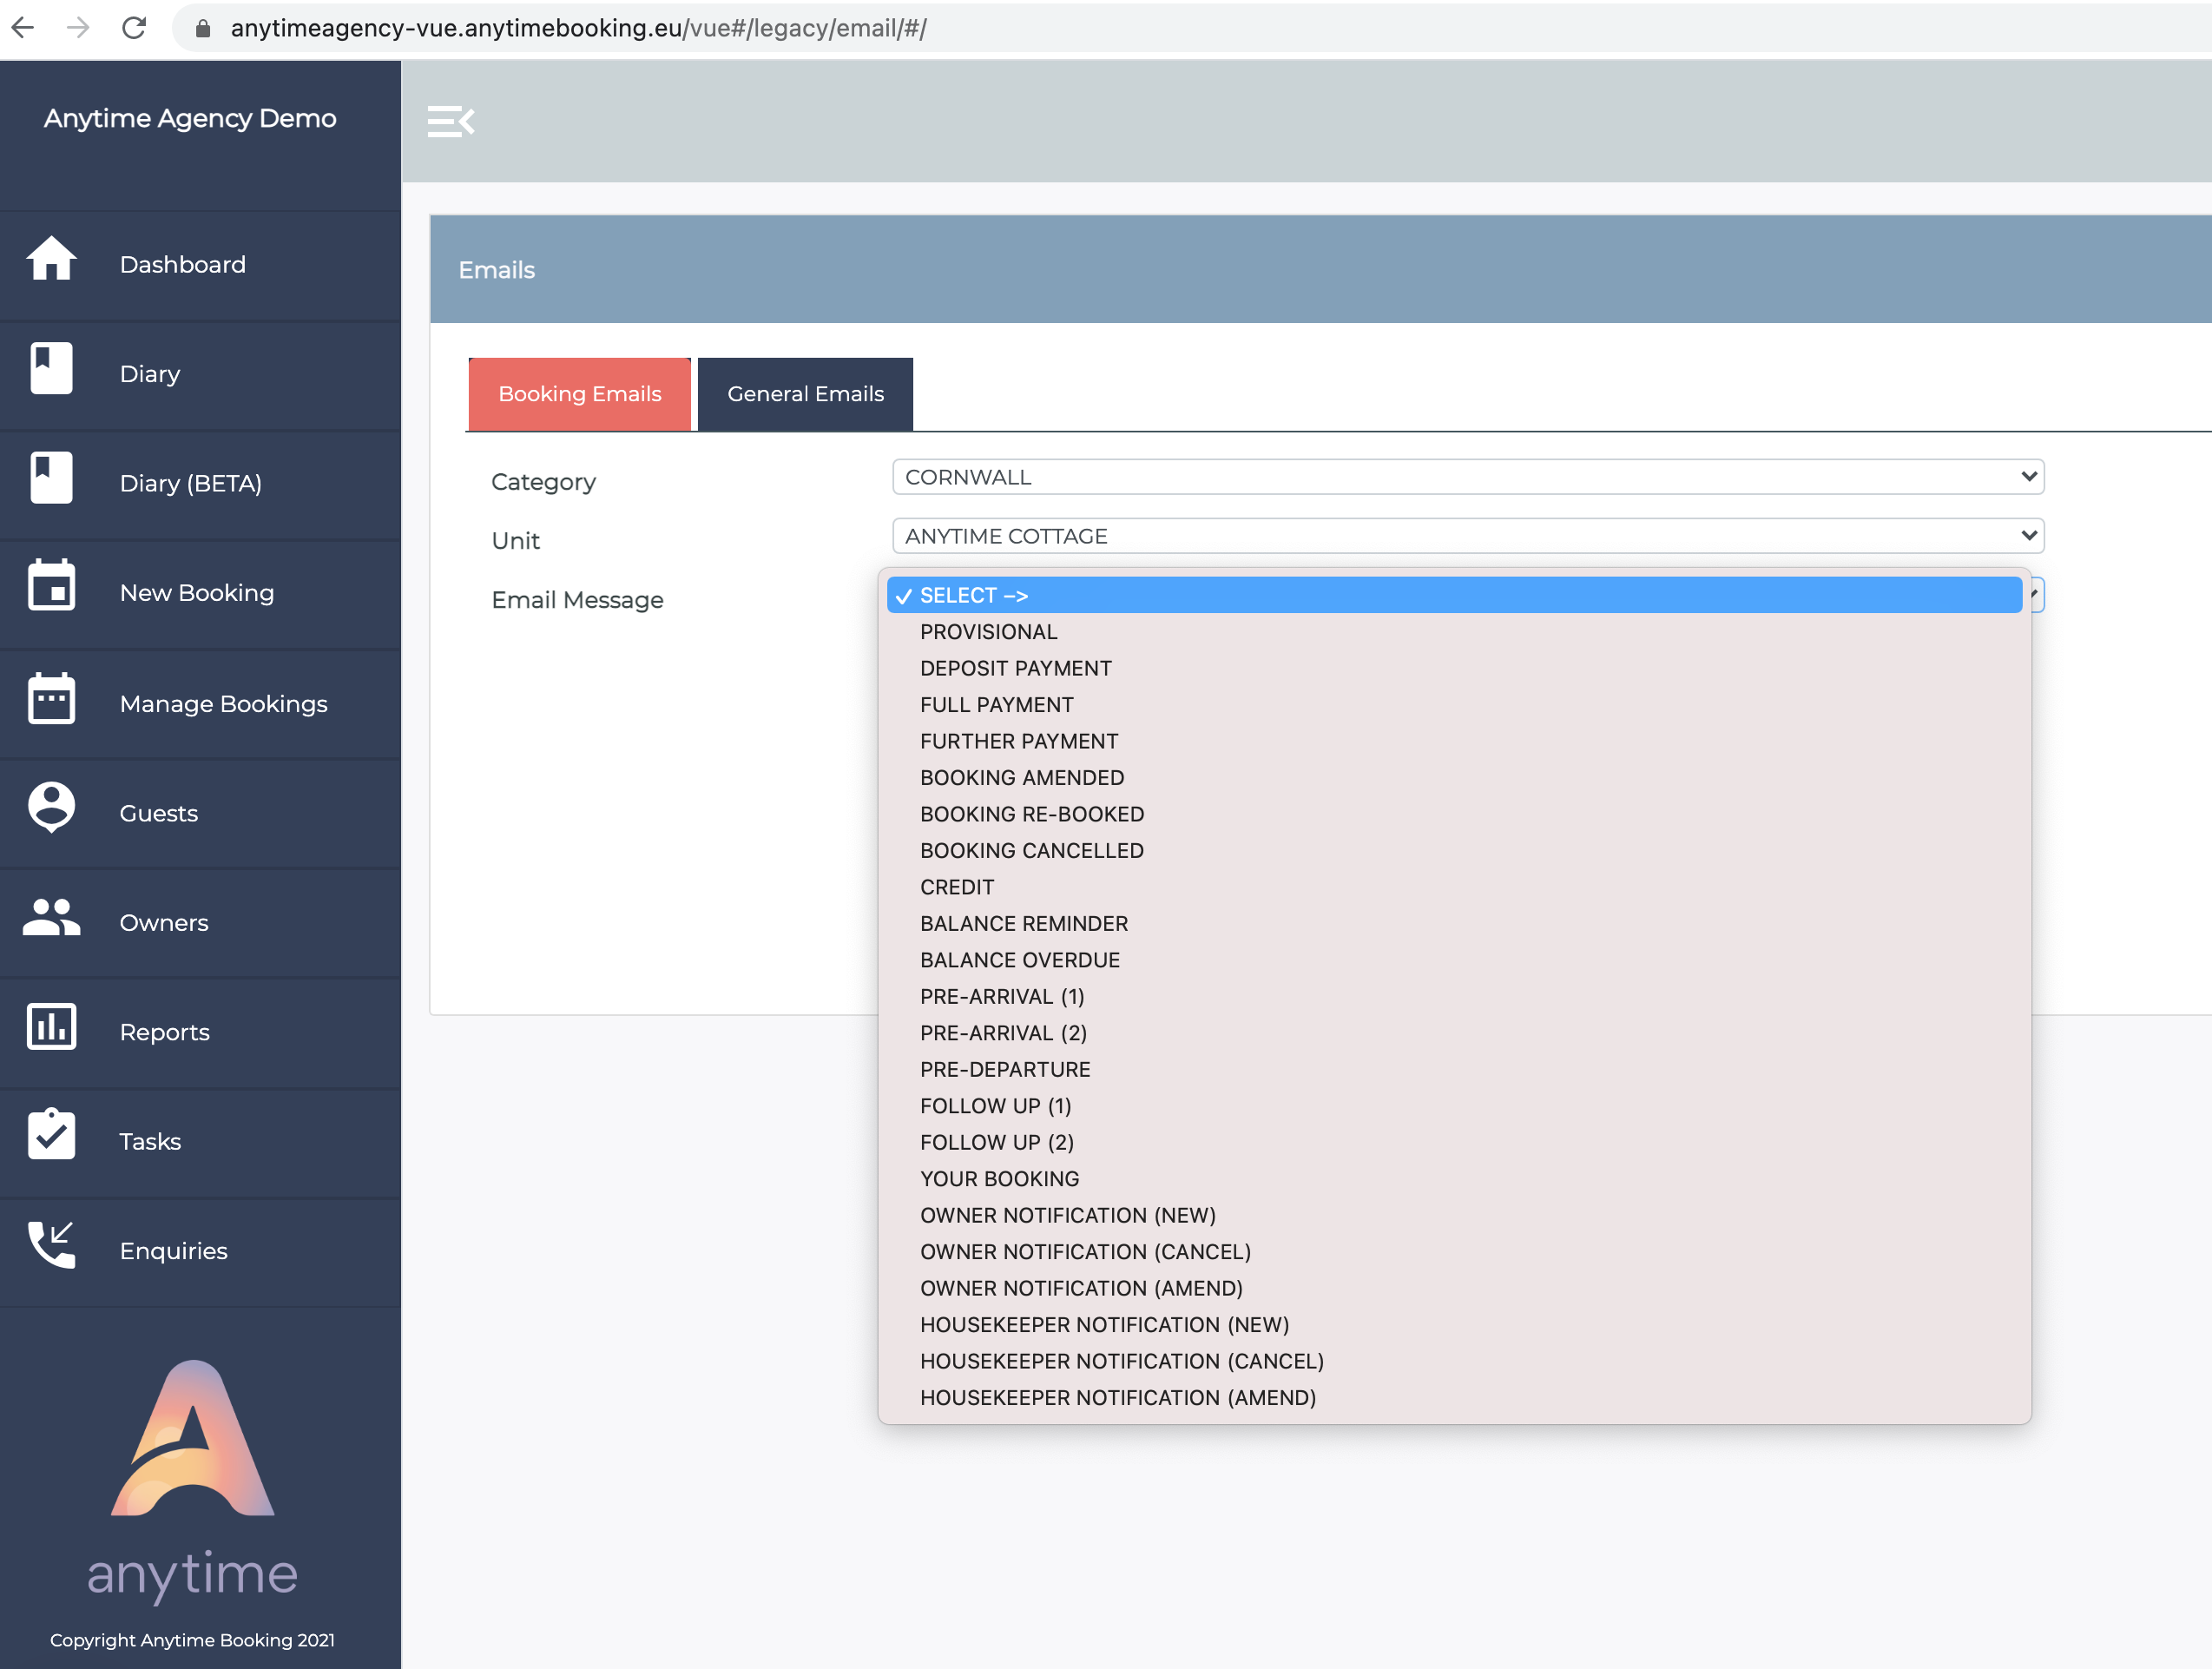Click the Guests person icon
This screenshot has height=1669, width=2212.
tap(51, 807)
